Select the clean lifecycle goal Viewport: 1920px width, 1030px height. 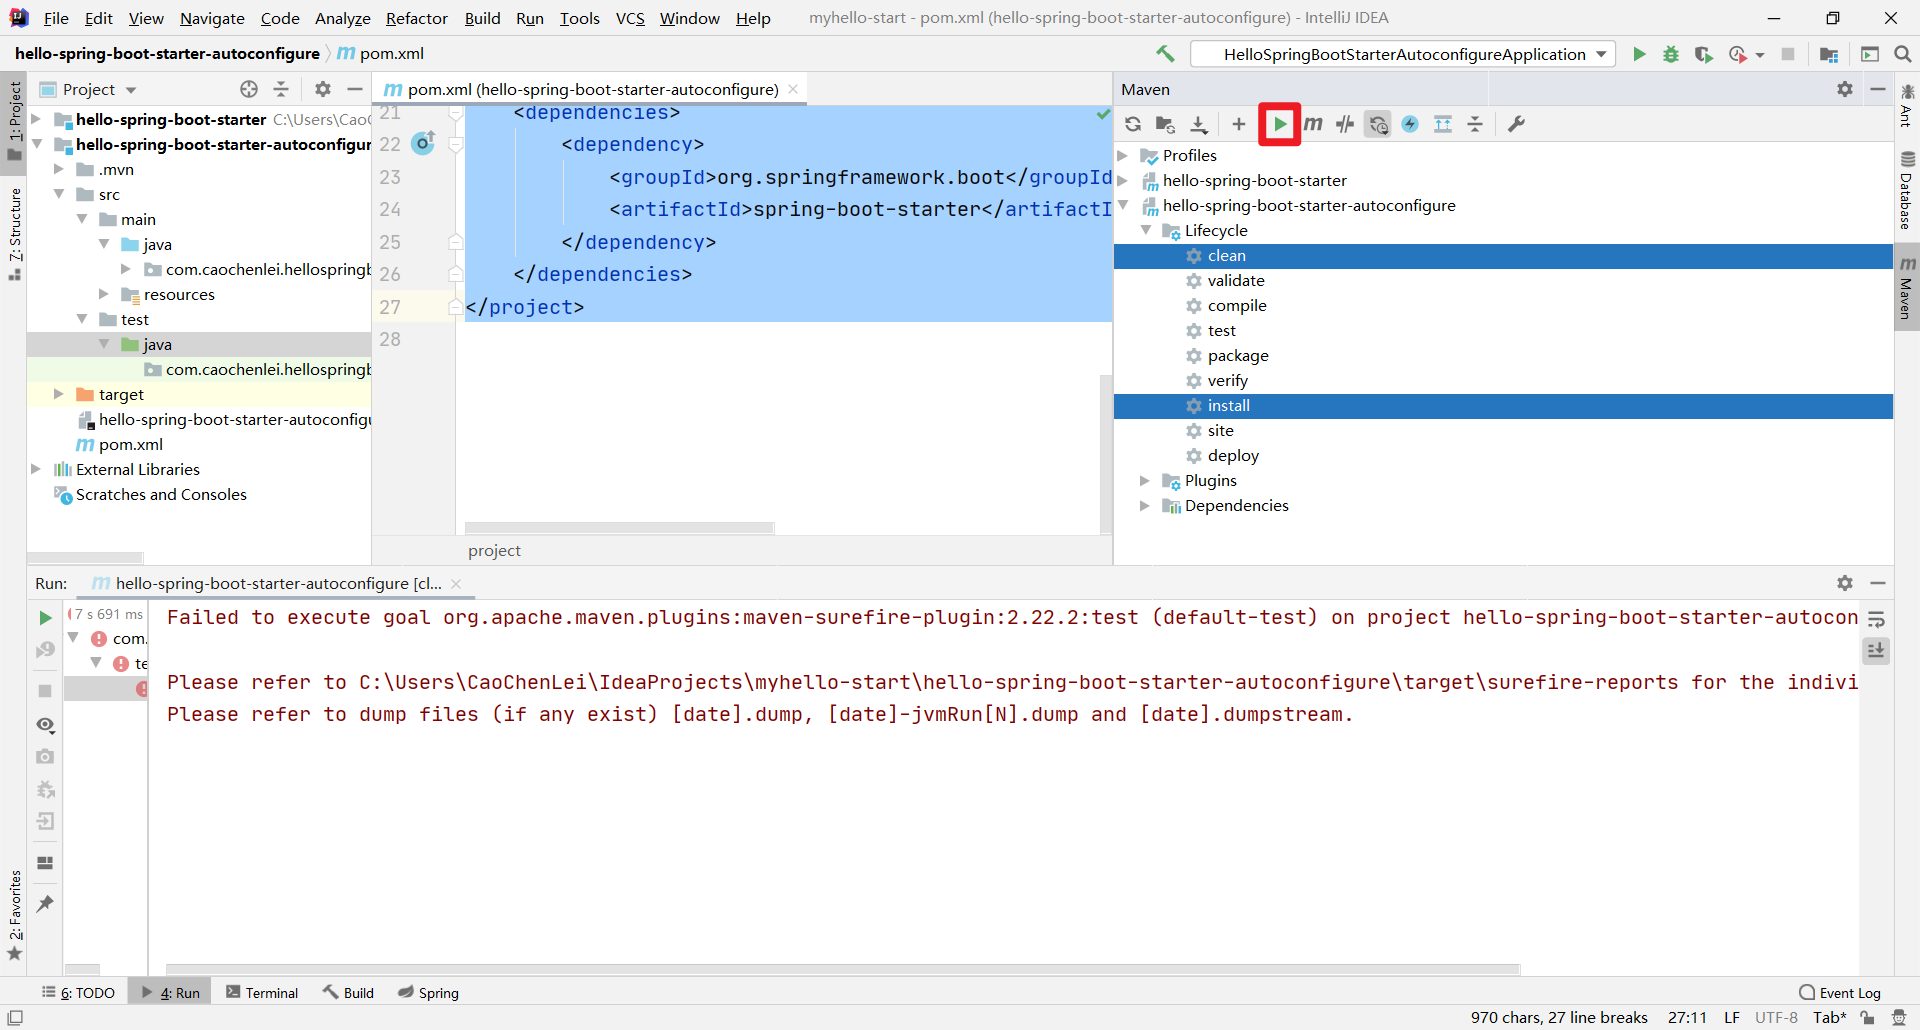tap(1503, 256)
